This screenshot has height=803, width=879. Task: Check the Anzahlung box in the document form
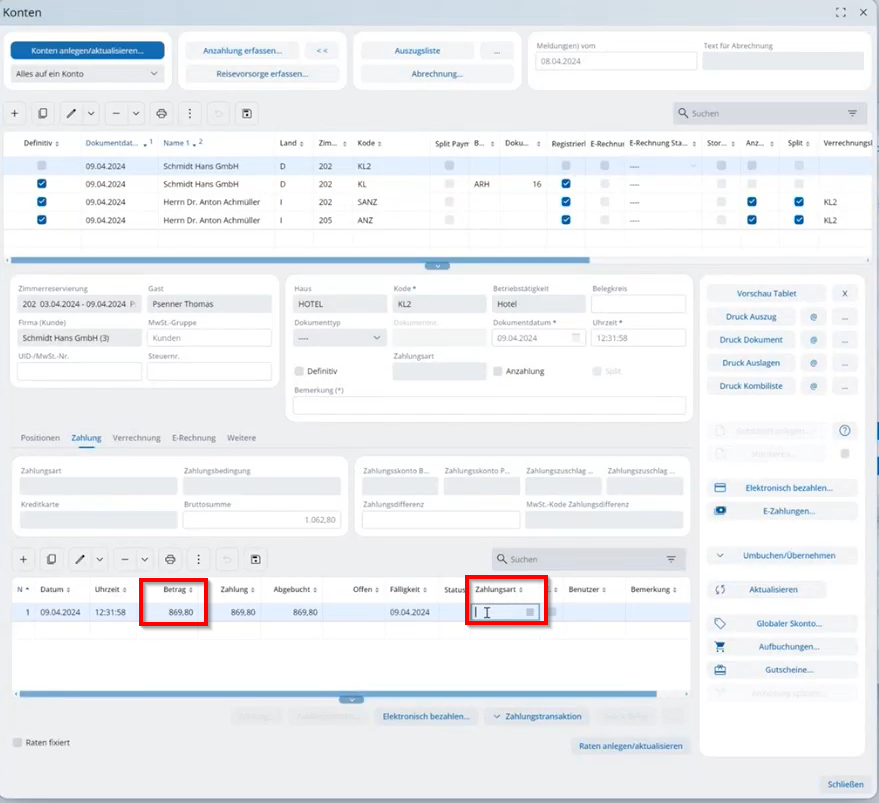[498, 371]
